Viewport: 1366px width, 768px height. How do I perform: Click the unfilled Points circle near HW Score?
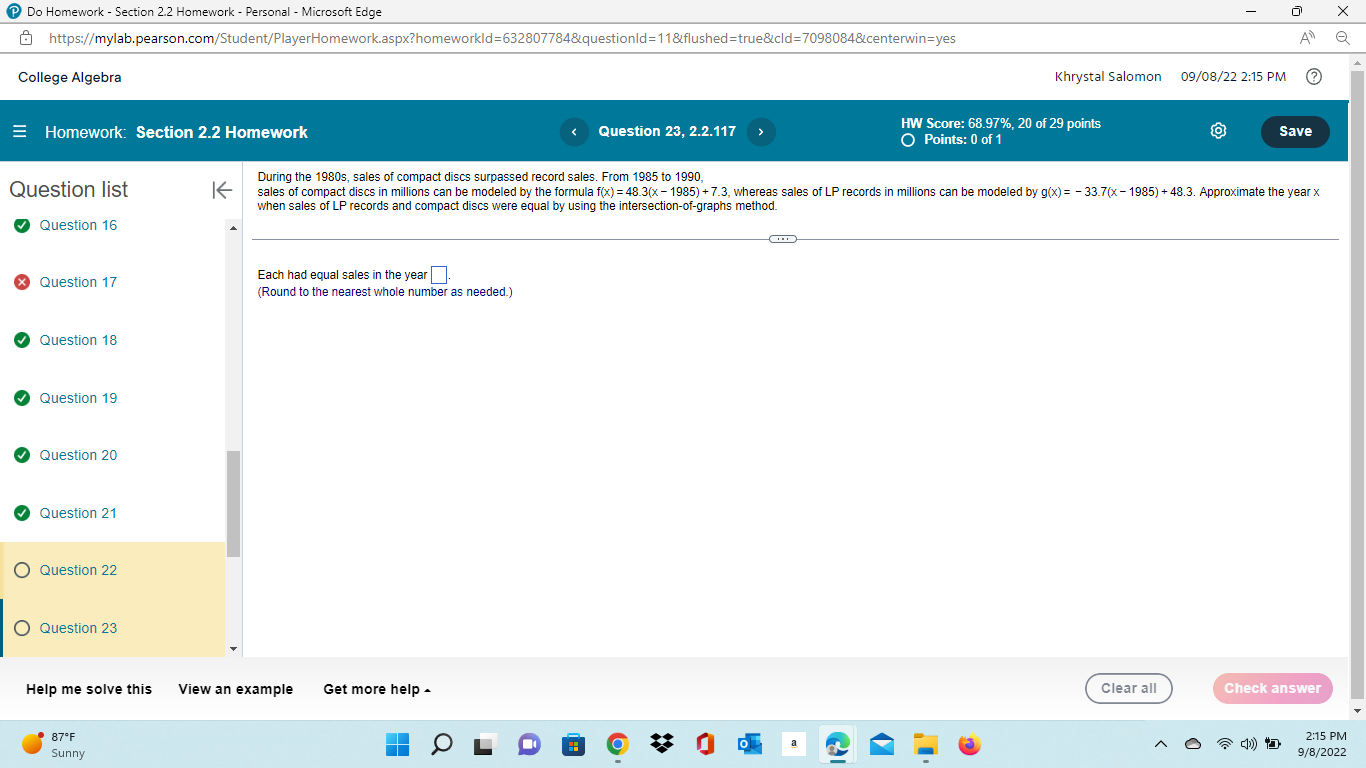[x=907, y=141]
